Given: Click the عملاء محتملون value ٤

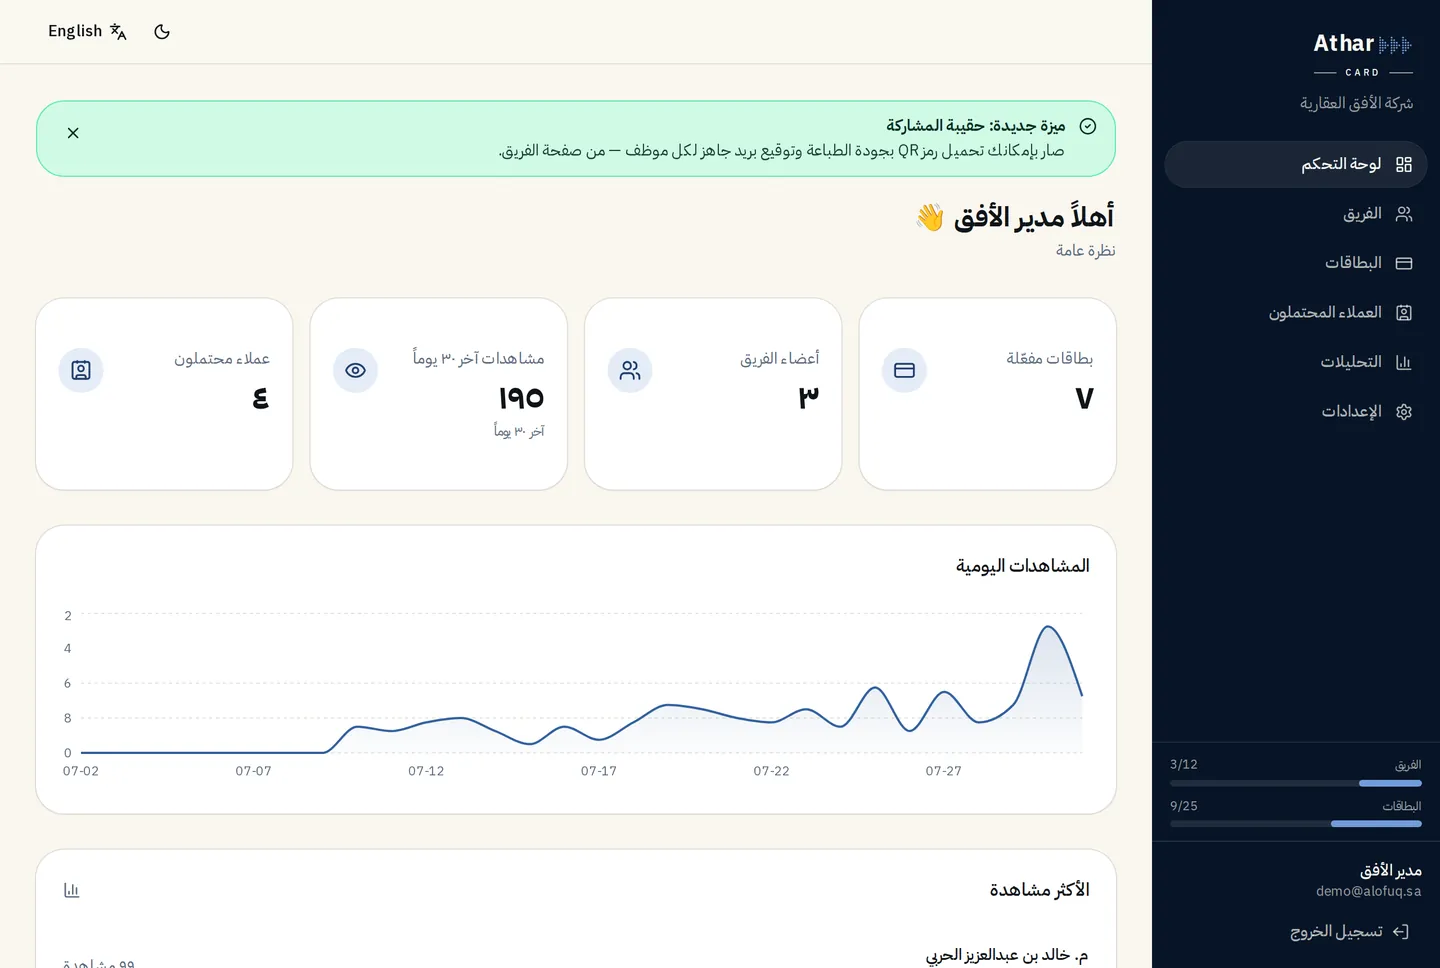Looking at the screenshot, I should click(x=260, y=398).
